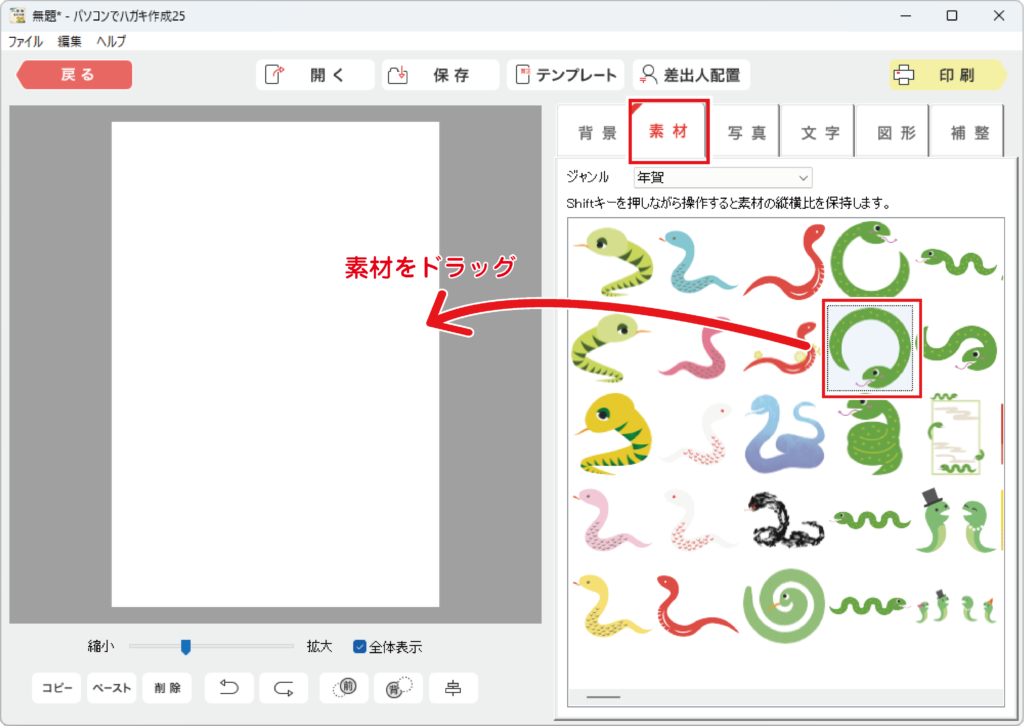Switch to the 素材 tab
1024x726 pixels.
pos(669,131)
